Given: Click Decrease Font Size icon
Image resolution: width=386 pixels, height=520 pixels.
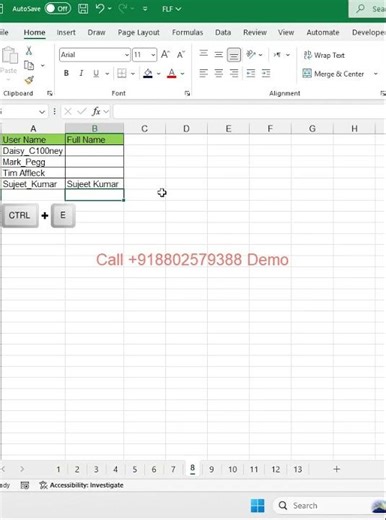Looking at the screenshot, I should [x=181, y=54].
